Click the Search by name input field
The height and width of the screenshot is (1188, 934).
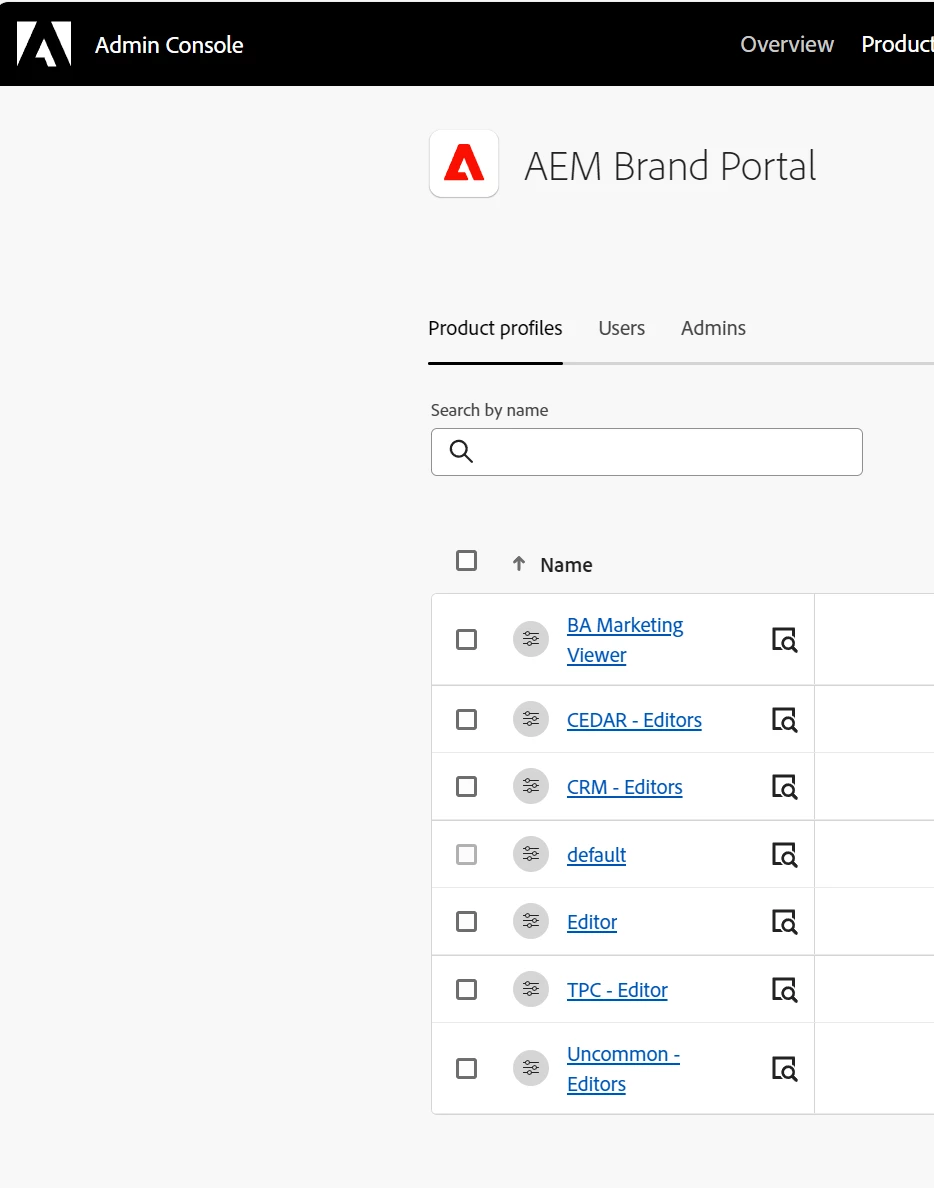click(x=646, y=452)
